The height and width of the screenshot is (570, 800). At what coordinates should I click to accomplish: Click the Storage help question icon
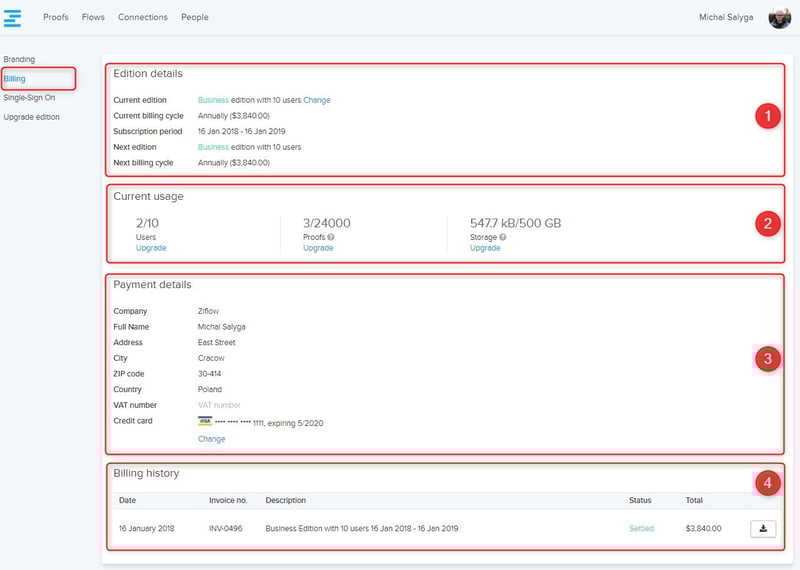point(502,237)
